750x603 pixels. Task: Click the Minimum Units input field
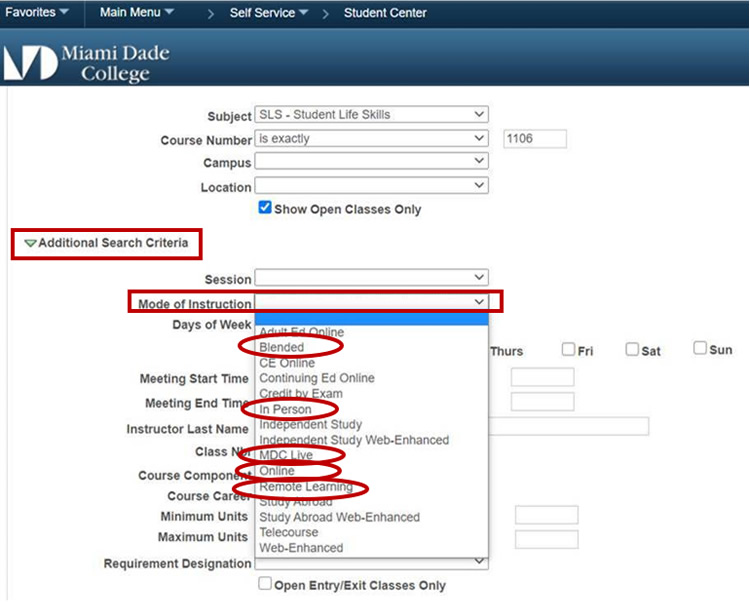(x=547, y=515)
